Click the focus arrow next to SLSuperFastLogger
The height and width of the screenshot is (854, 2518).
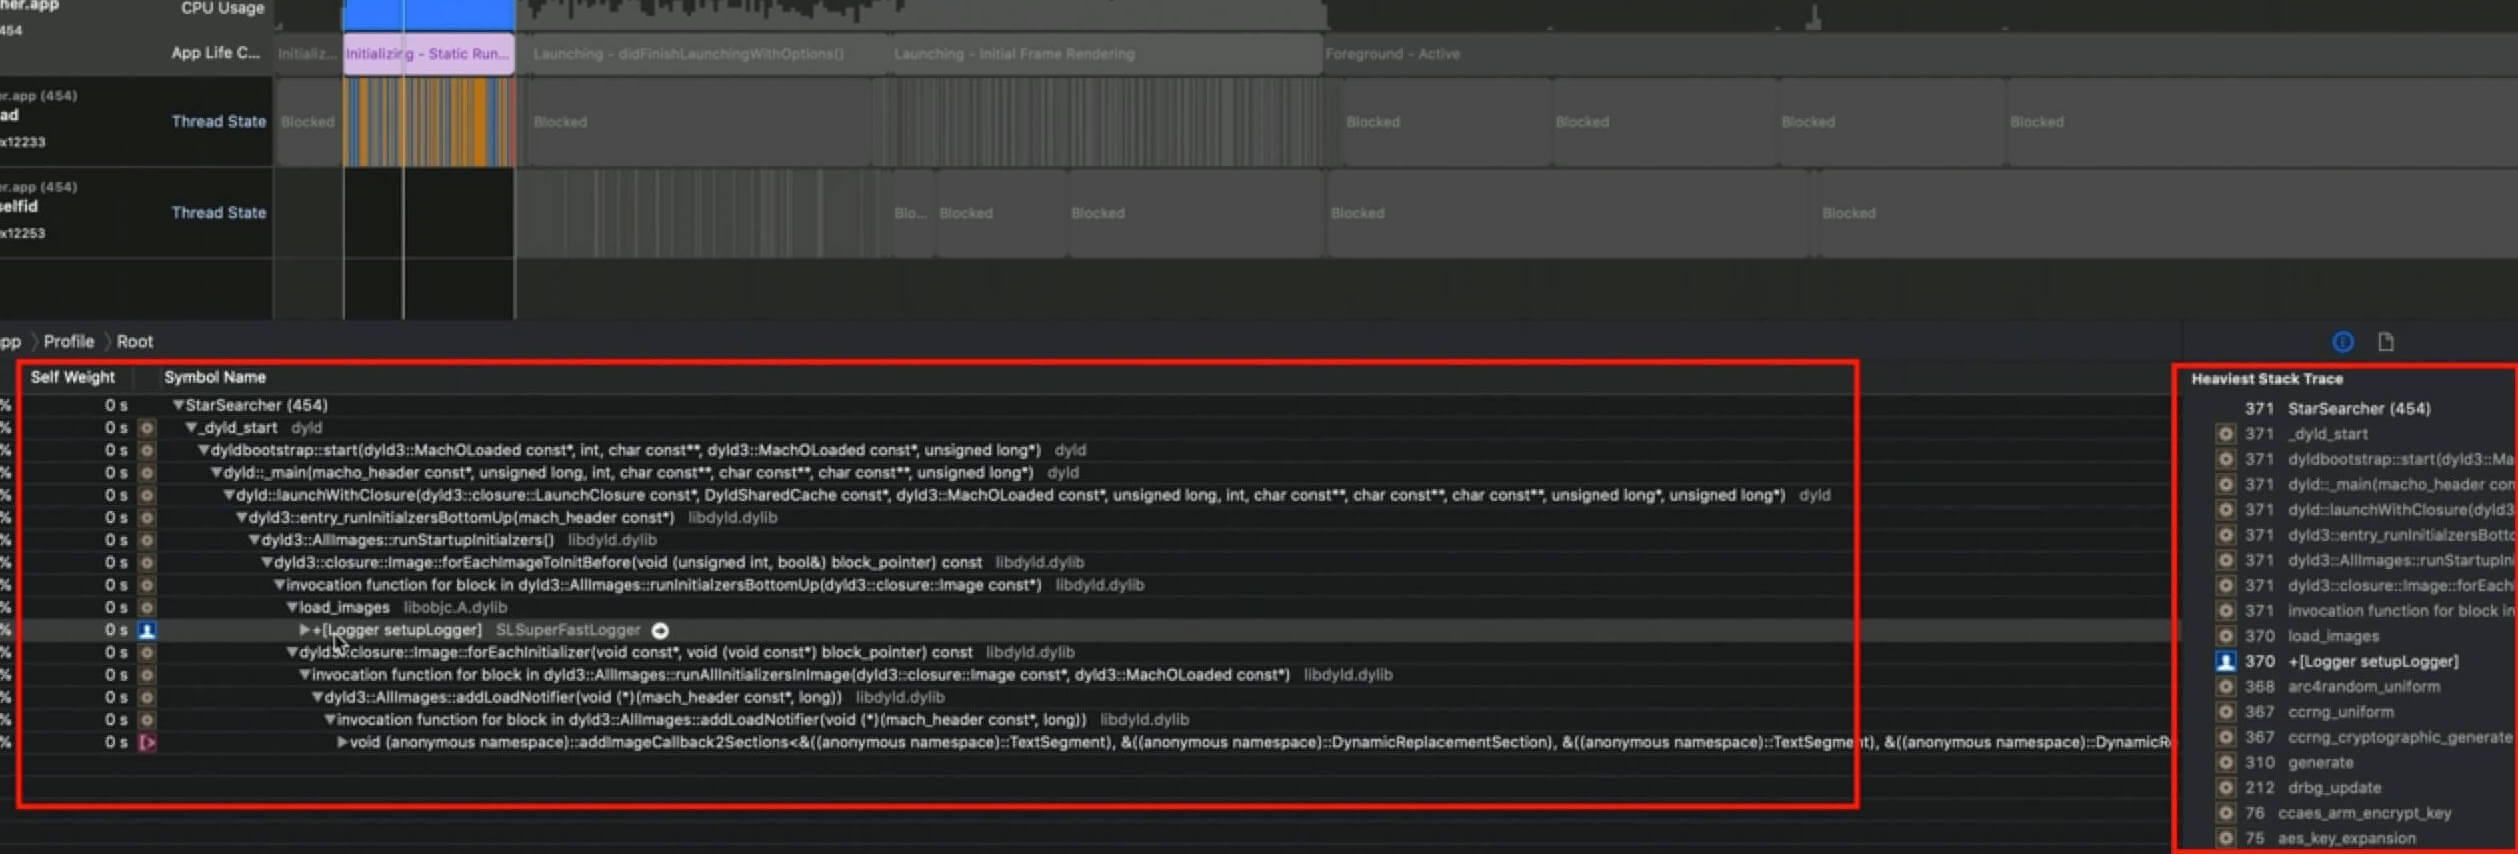click(x=660, y=630)
